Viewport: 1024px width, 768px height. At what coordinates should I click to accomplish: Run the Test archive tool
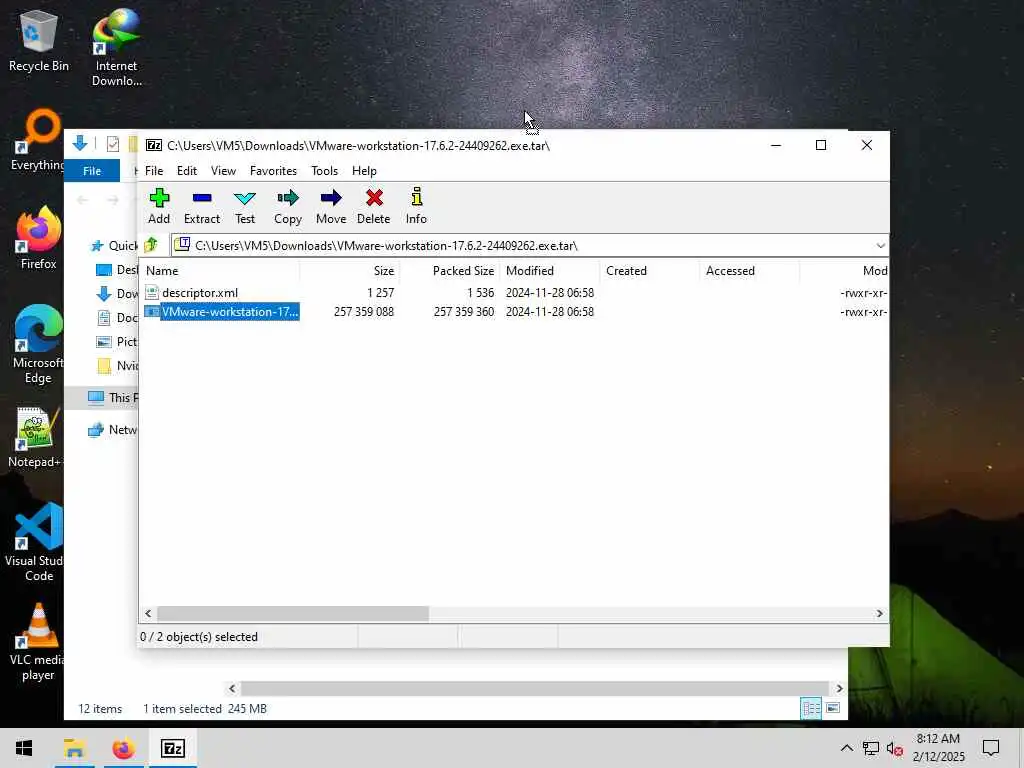(x=245, y=198)
